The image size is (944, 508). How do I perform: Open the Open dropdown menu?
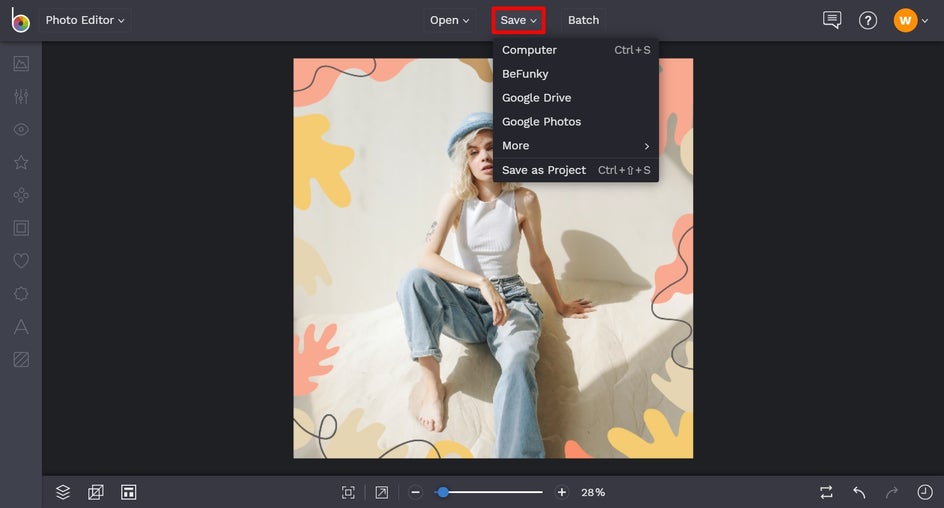[449, 20]
